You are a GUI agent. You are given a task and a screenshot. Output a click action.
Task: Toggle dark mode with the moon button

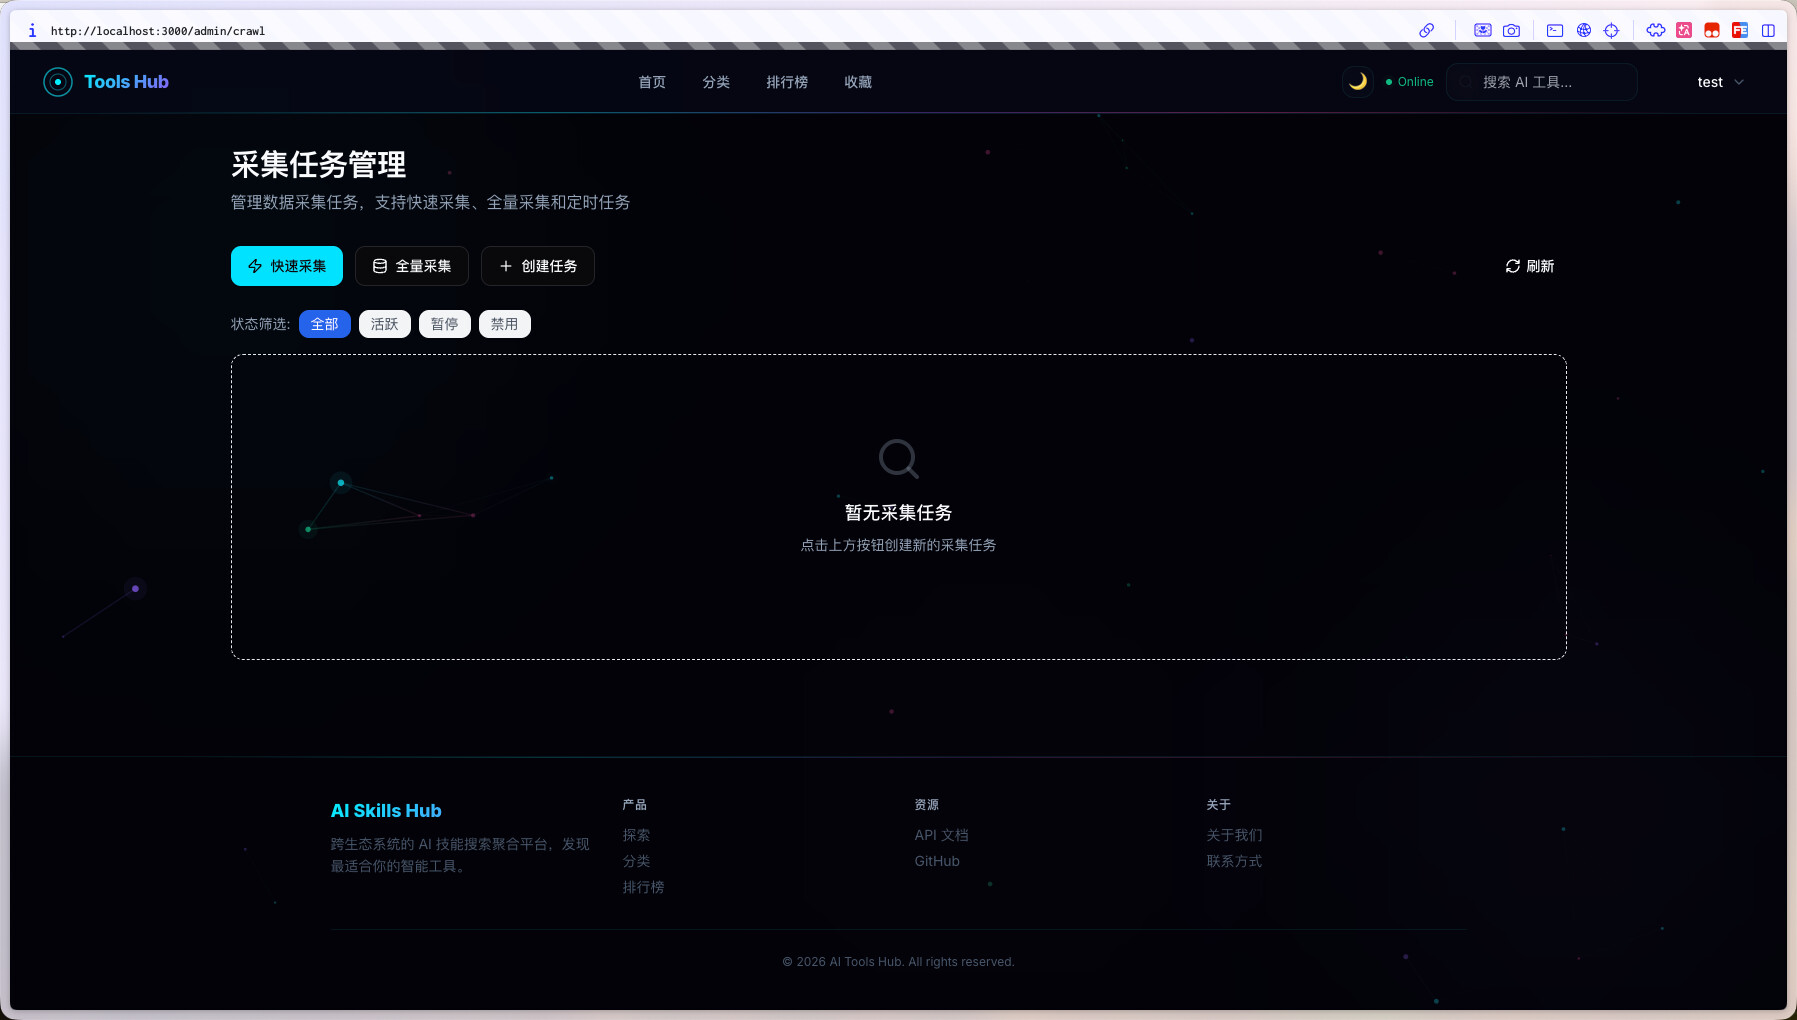tap(1357, 82)
